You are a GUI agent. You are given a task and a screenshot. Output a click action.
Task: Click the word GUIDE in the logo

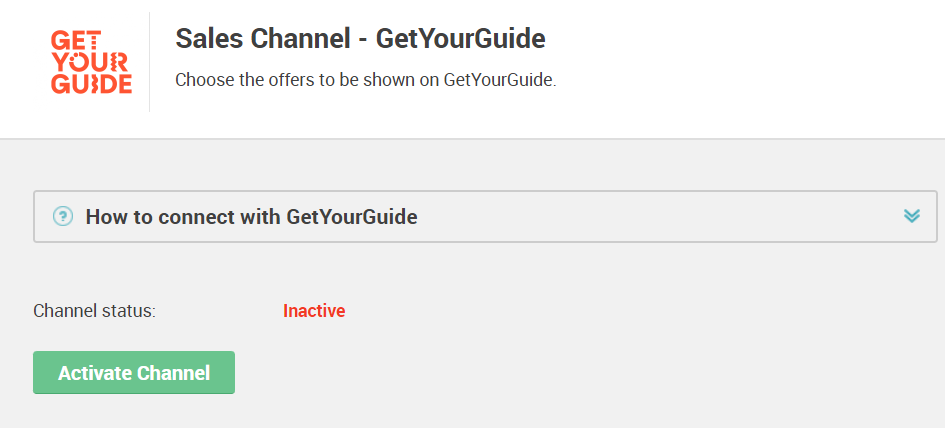pos(91,84)
